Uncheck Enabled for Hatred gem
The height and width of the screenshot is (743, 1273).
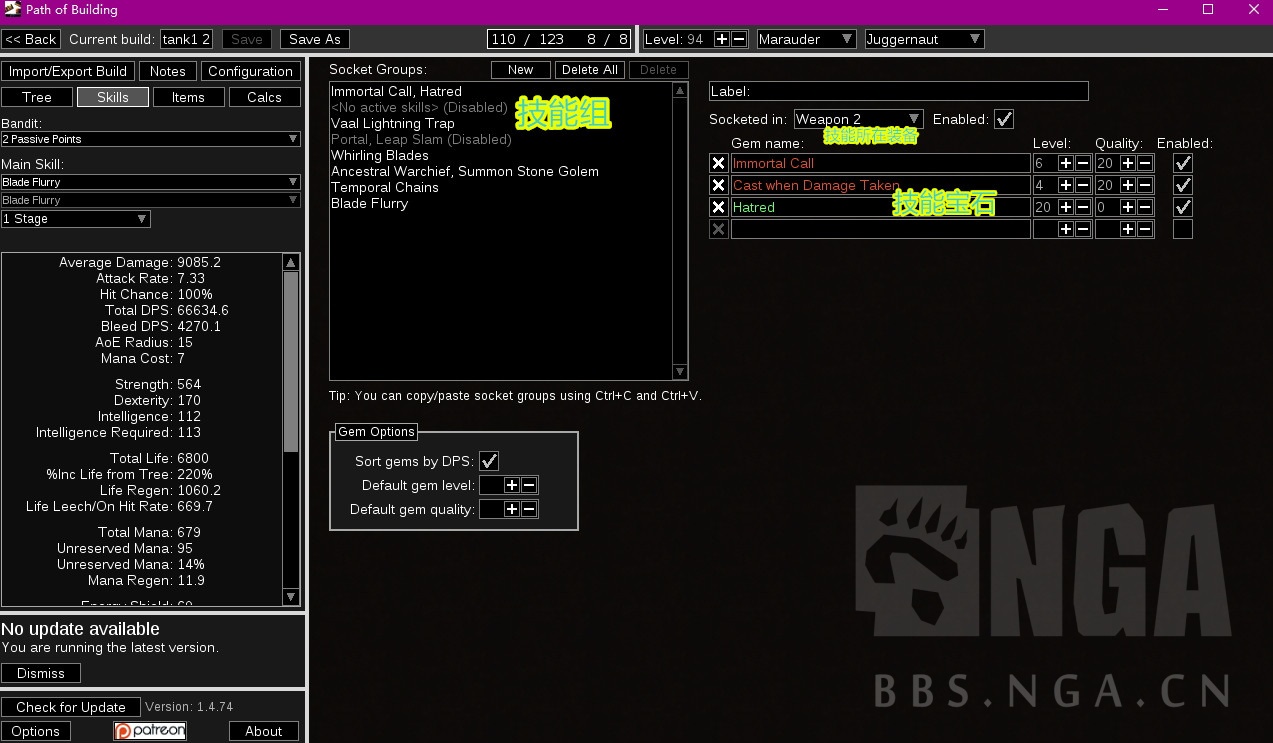point(1183,207)
